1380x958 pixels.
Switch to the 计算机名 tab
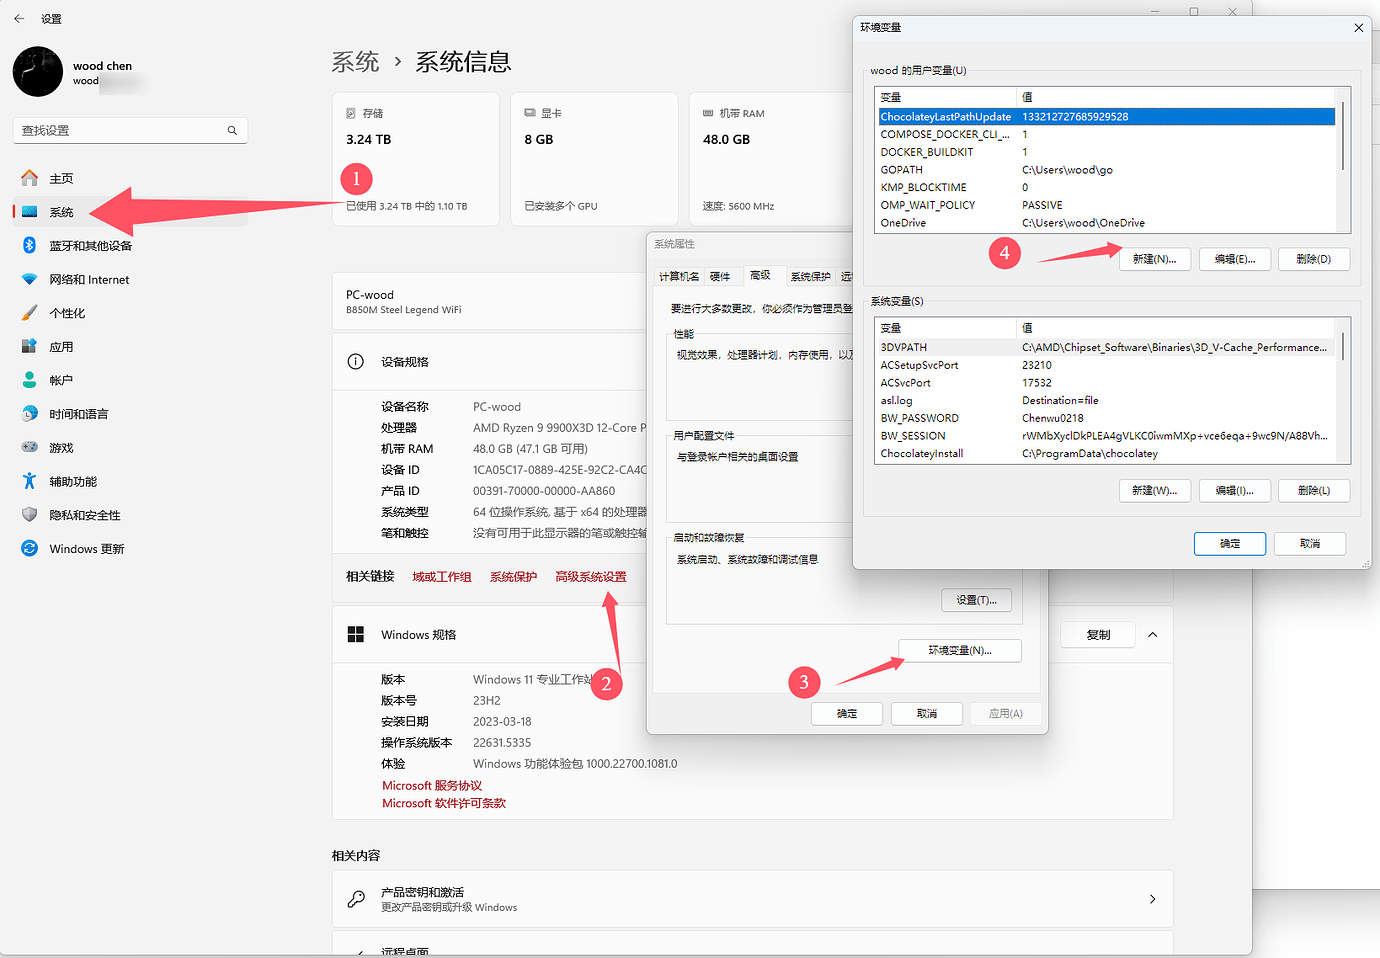coord(678,275)
